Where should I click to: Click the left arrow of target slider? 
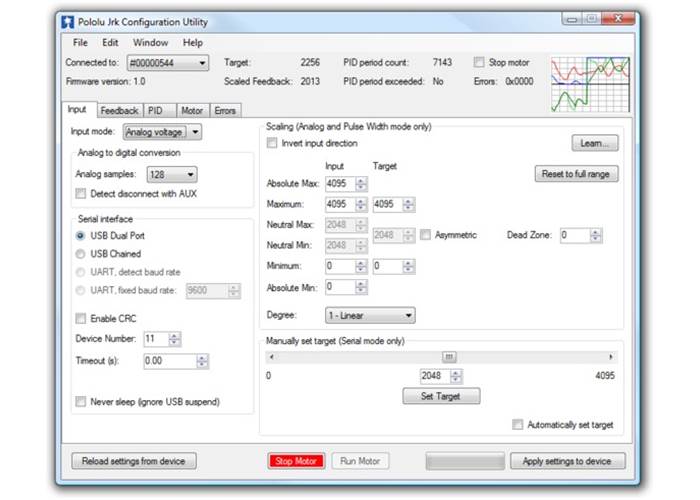269,357
